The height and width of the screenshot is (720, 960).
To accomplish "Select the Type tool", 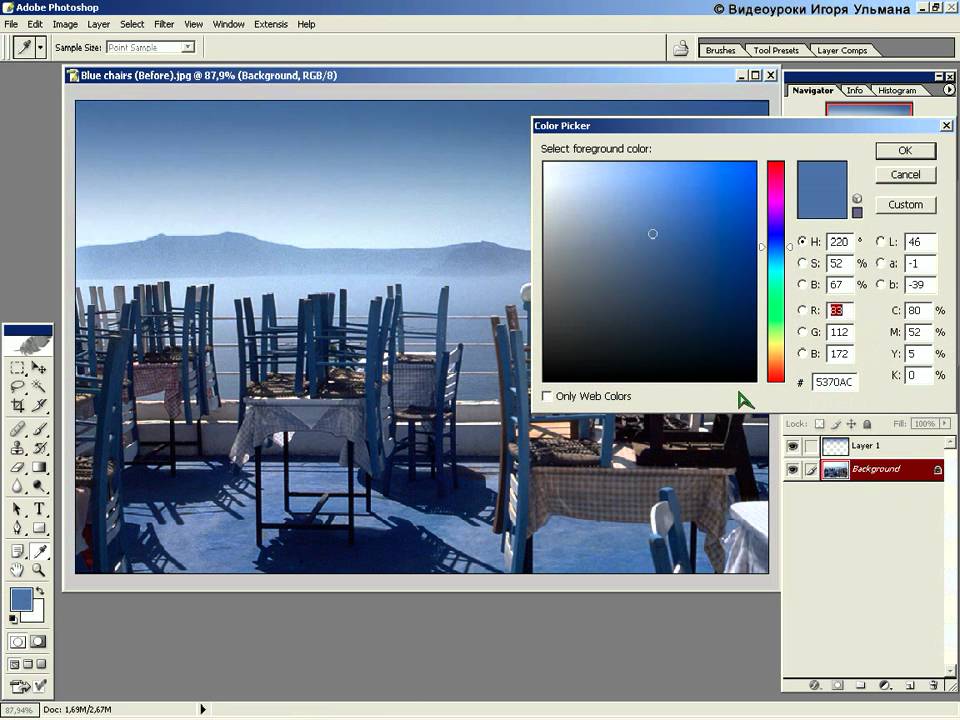I will 39,509.
